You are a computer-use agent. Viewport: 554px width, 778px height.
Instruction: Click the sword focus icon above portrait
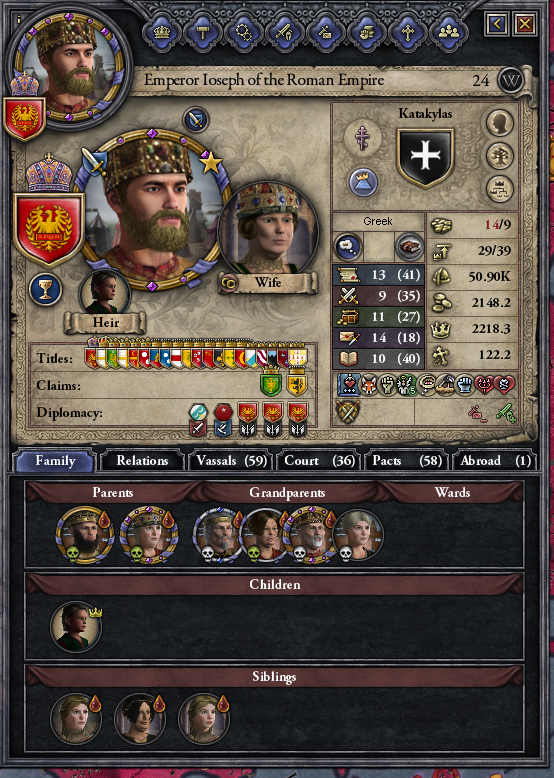point(196,119)
